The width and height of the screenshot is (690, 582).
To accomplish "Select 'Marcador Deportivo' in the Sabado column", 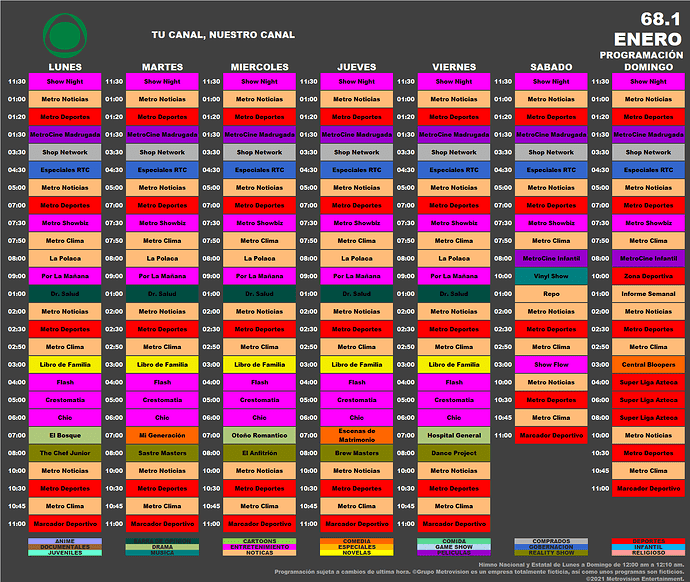I will [551, 436].
